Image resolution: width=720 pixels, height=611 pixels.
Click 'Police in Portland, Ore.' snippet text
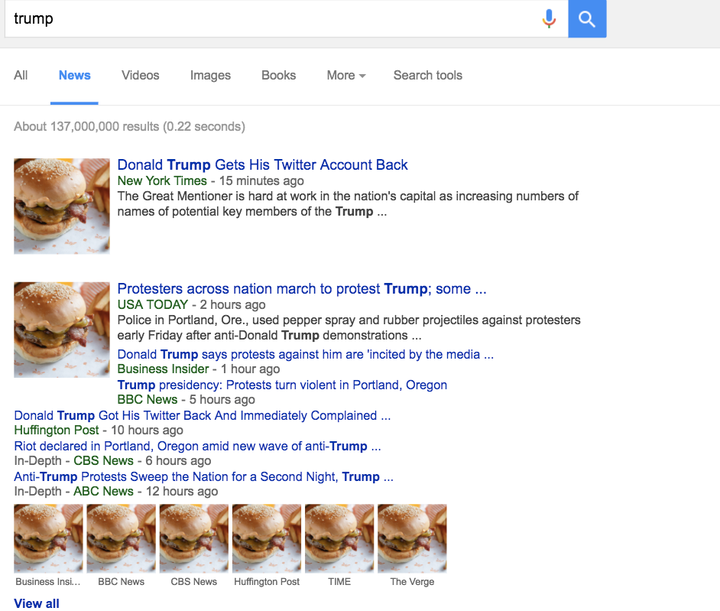[x=349, y=328]
